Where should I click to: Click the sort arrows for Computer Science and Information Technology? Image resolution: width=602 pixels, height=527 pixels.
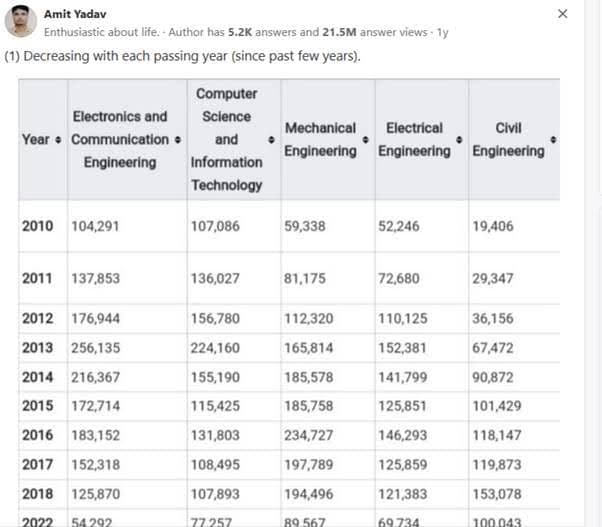271,139
